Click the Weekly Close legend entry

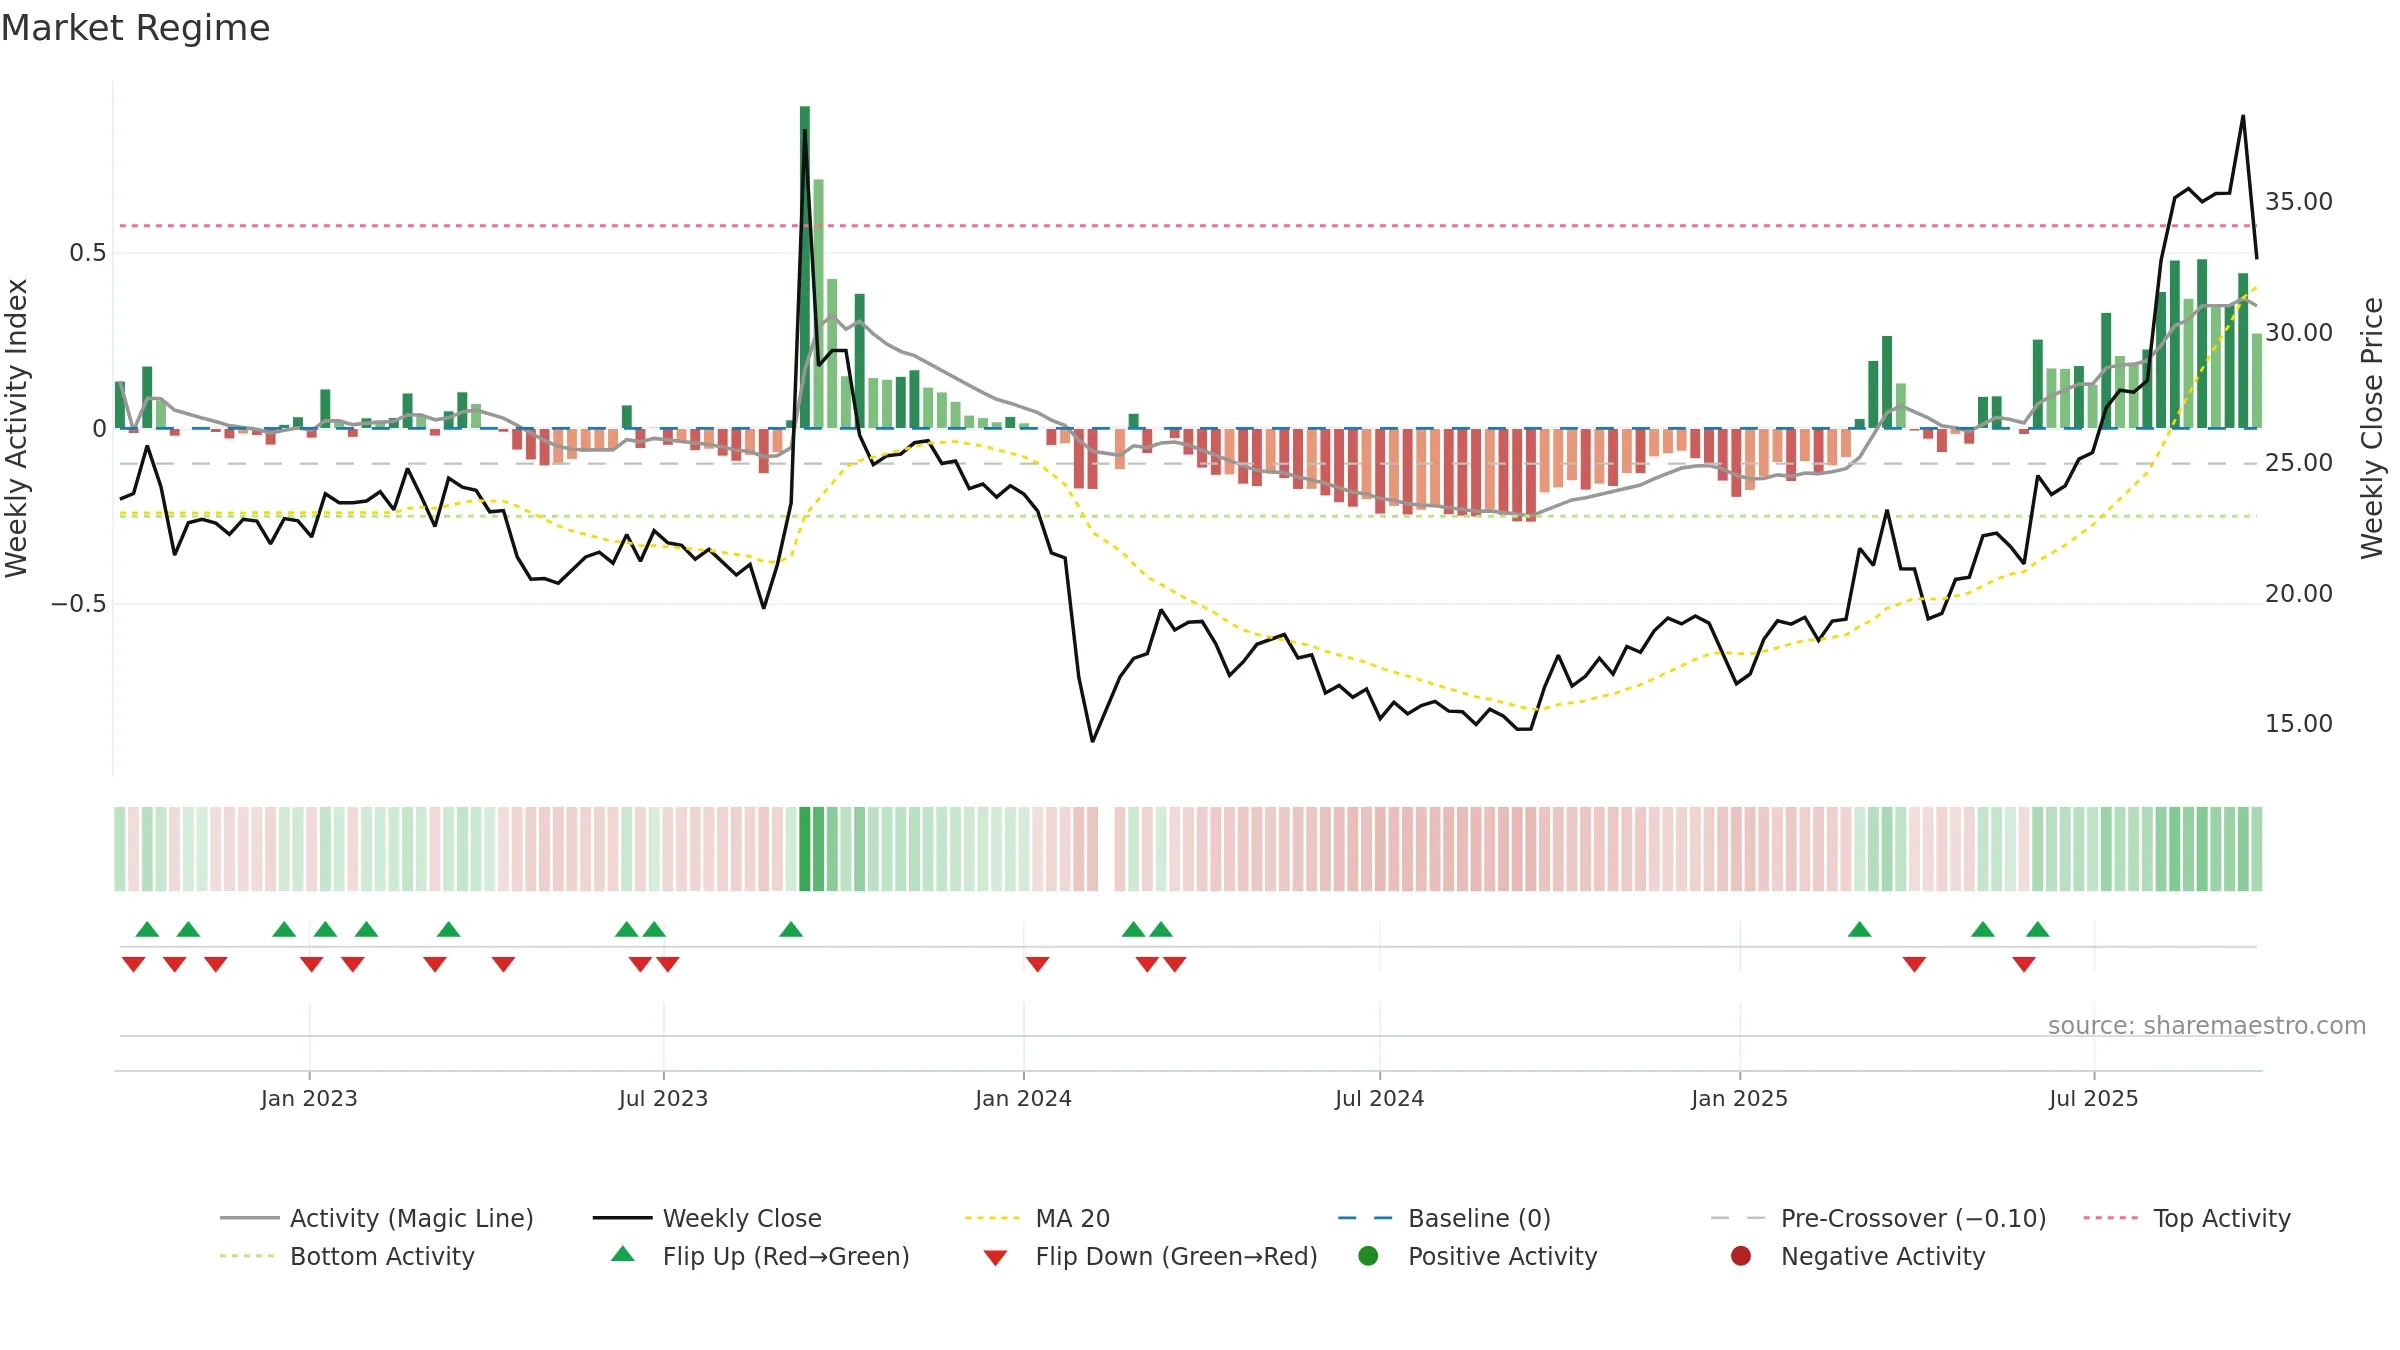click(x=707, y=1218)
